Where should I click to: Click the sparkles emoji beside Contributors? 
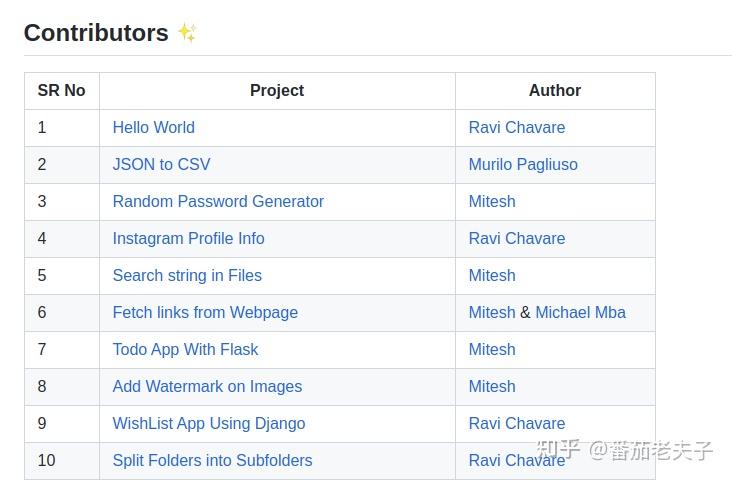coord(187,32)
